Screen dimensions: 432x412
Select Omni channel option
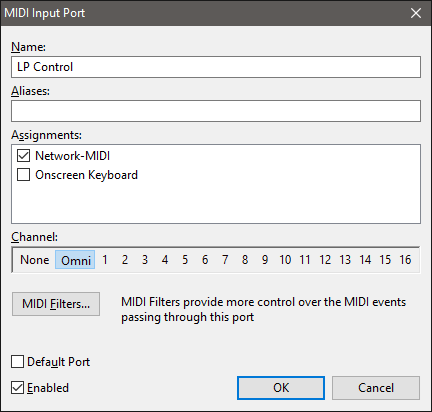pyautogui.click(x=75, y=260)
